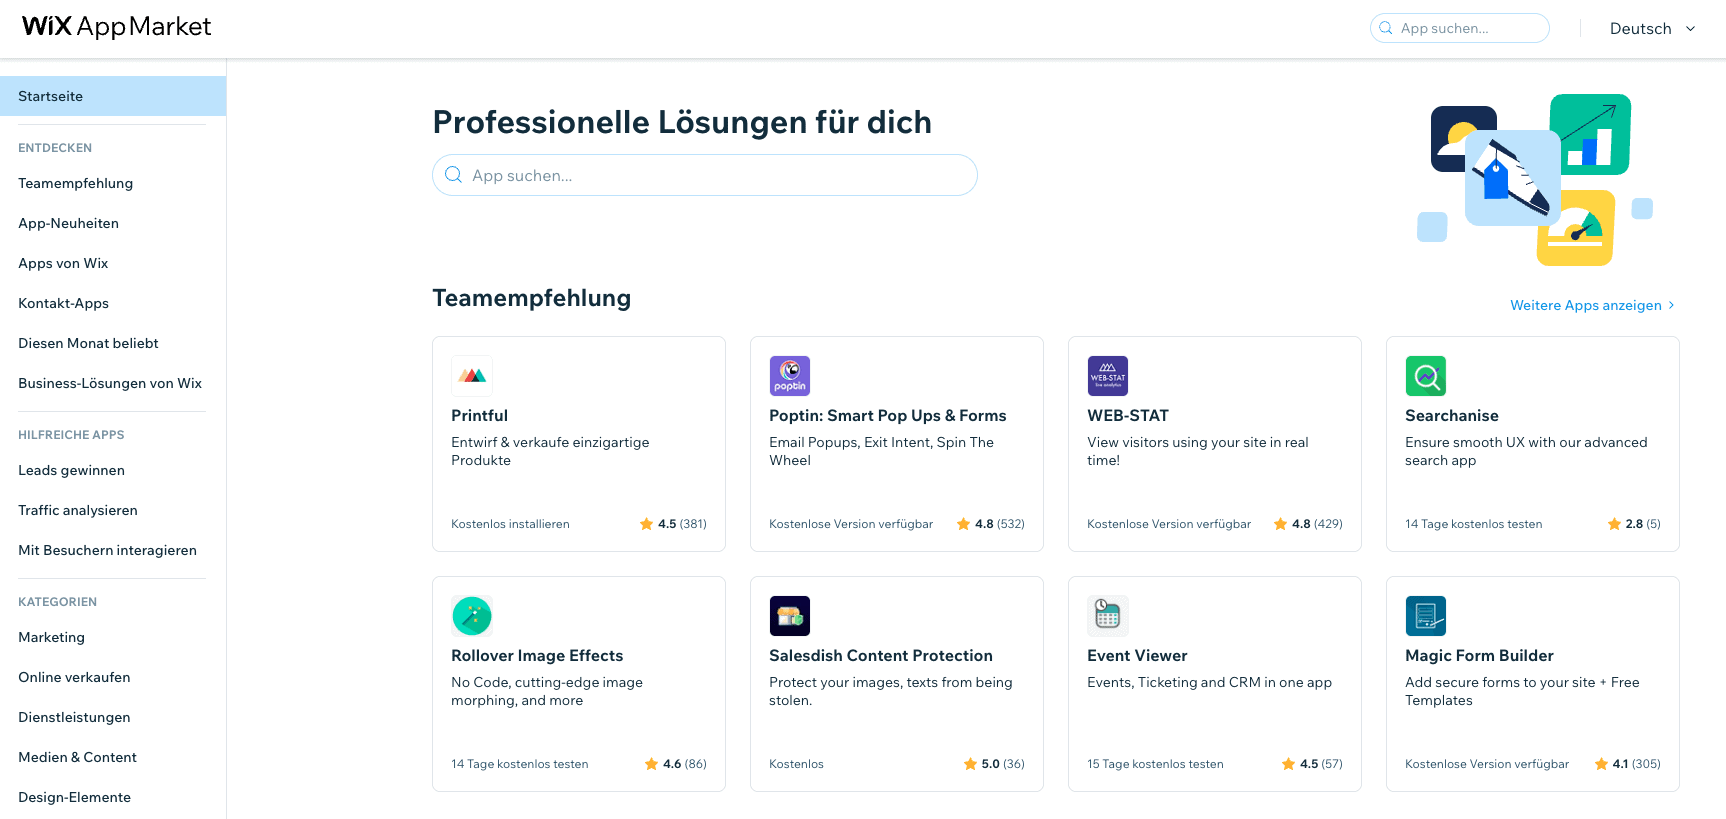Open the Salesdish Content Protection icon

[x=790, y=616]
